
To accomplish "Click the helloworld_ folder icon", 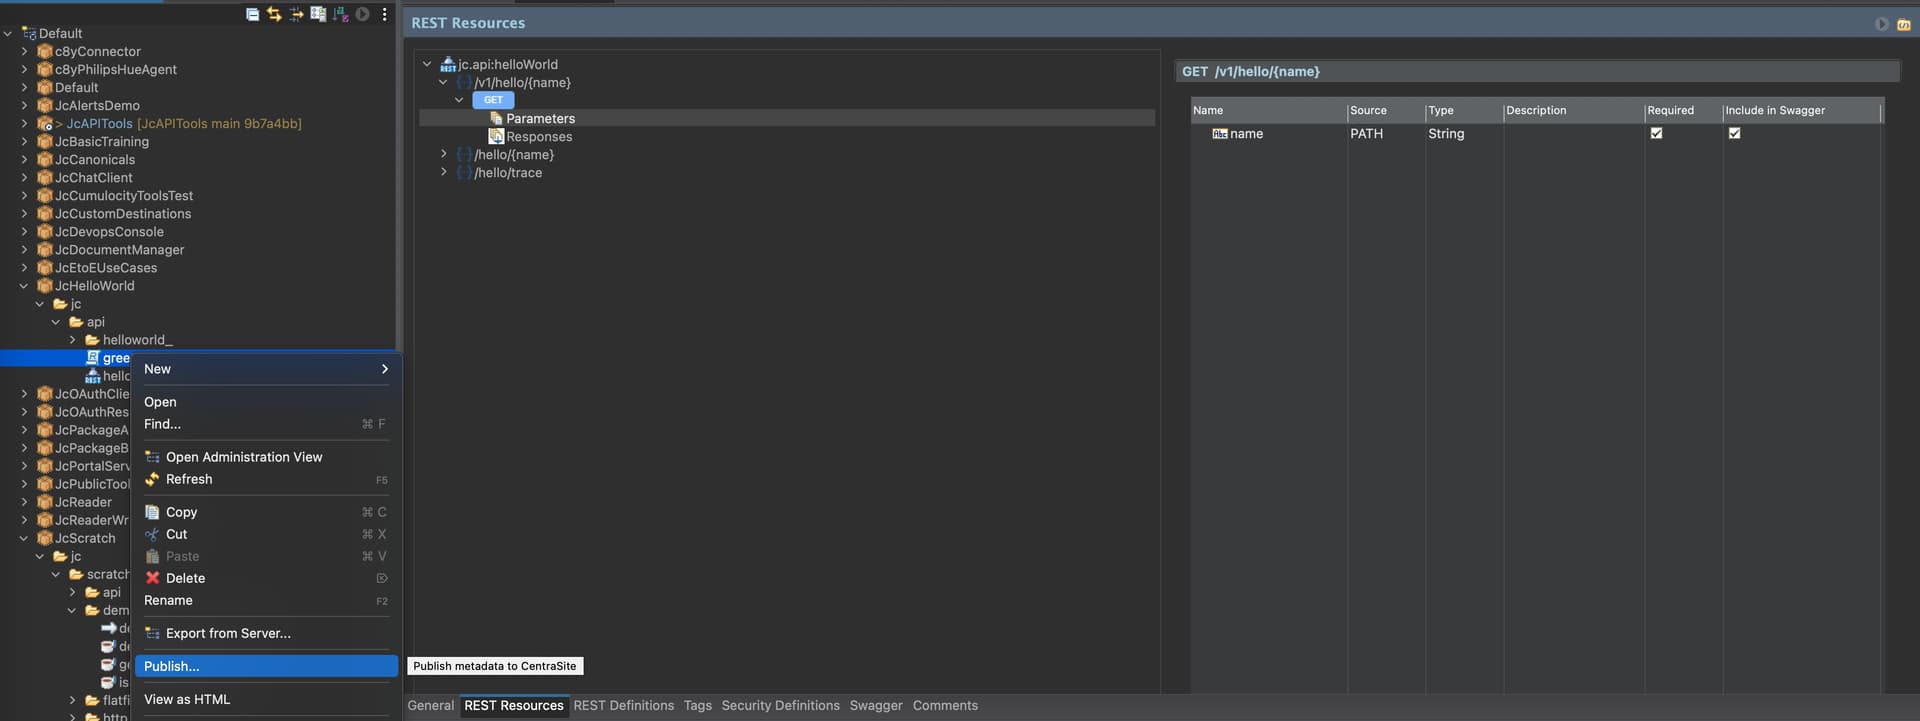I will coord(93,340).
